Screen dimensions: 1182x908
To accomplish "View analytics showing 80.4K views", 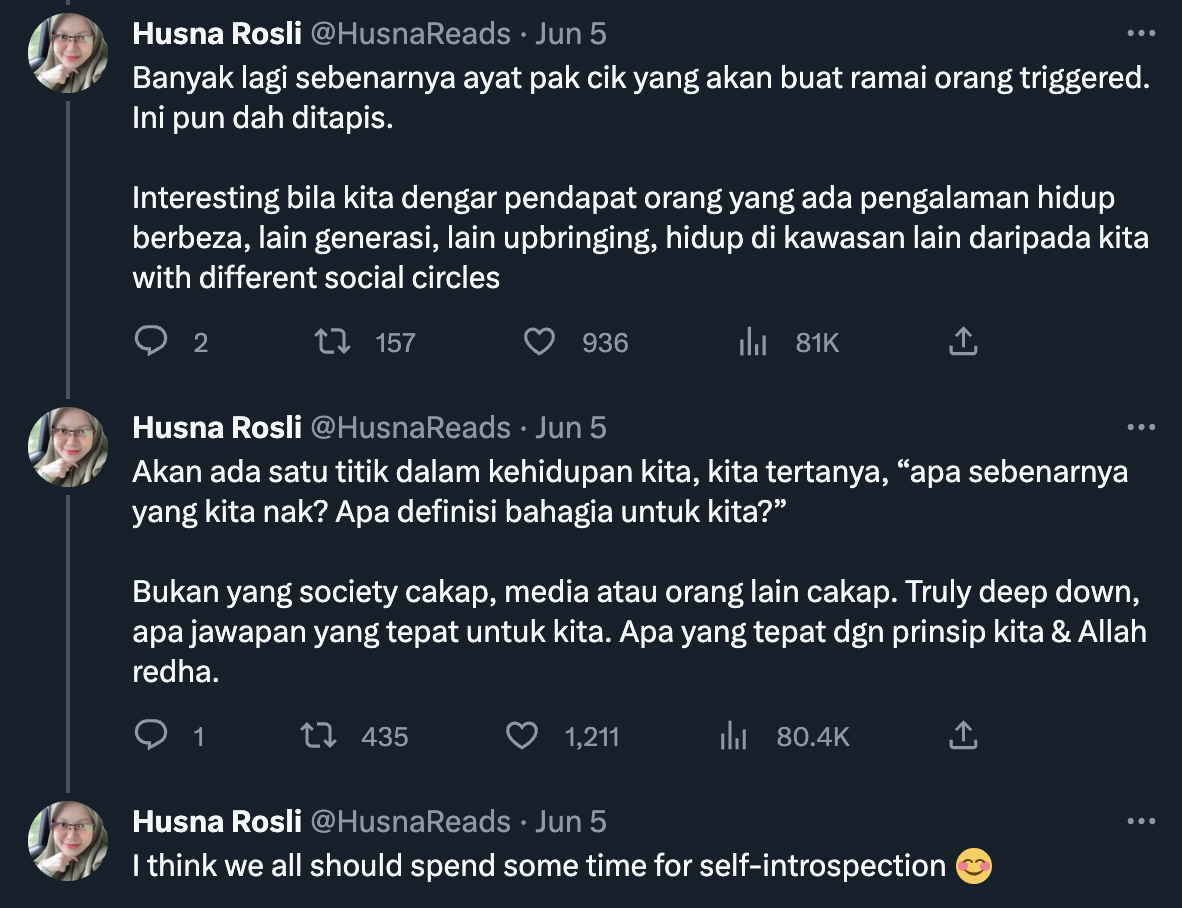I will (734, 737).
